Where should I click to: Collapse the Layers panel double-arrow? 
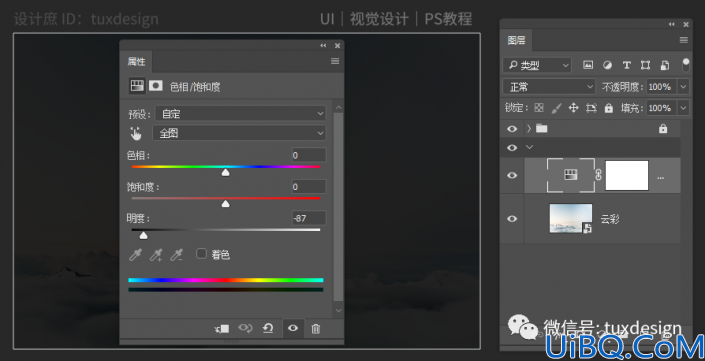click(672, 24)
